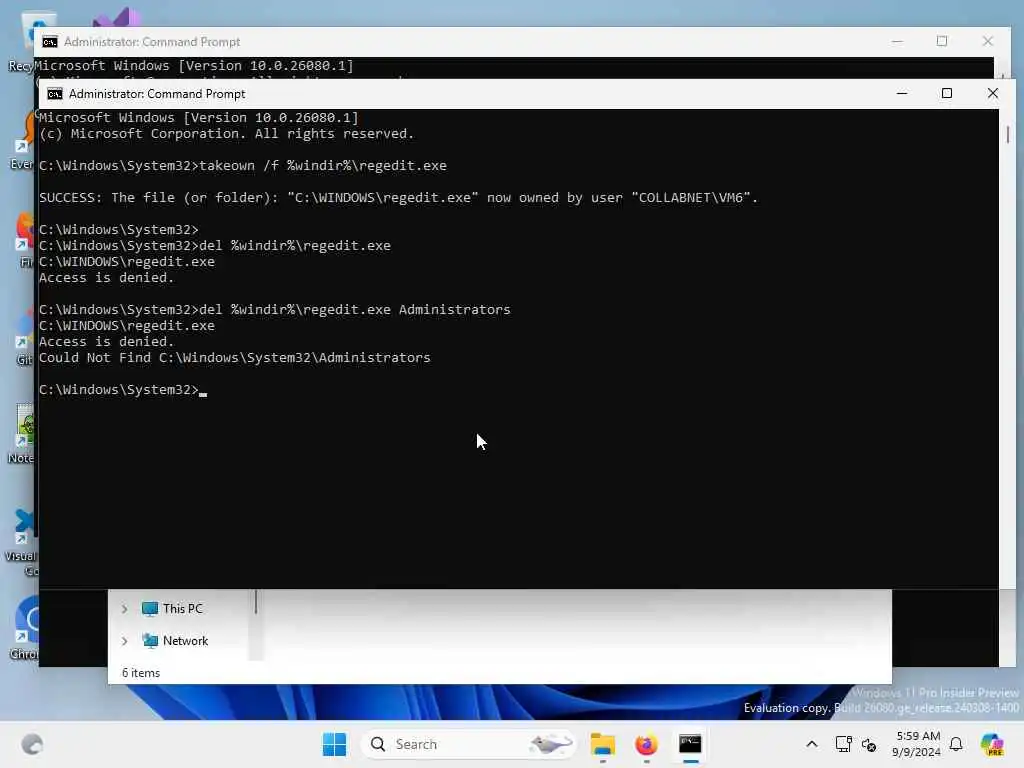Click the "SUCCESS: The file (or folder)" output line
This screenshot has height=768, width=1024.
point(398,198)
